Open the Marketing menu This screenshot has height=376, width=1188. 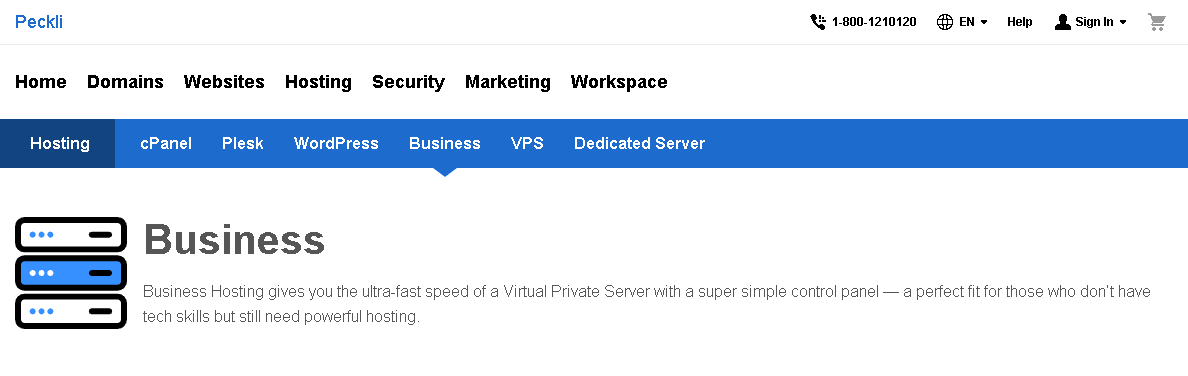pyautogui.click(x=508, y=82)
